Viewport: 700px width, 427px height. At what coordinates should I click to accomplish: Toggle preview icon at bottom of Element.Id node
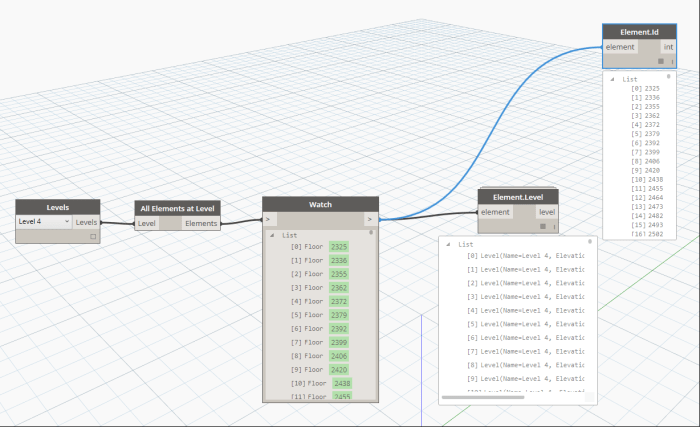(x=659, y=61)
